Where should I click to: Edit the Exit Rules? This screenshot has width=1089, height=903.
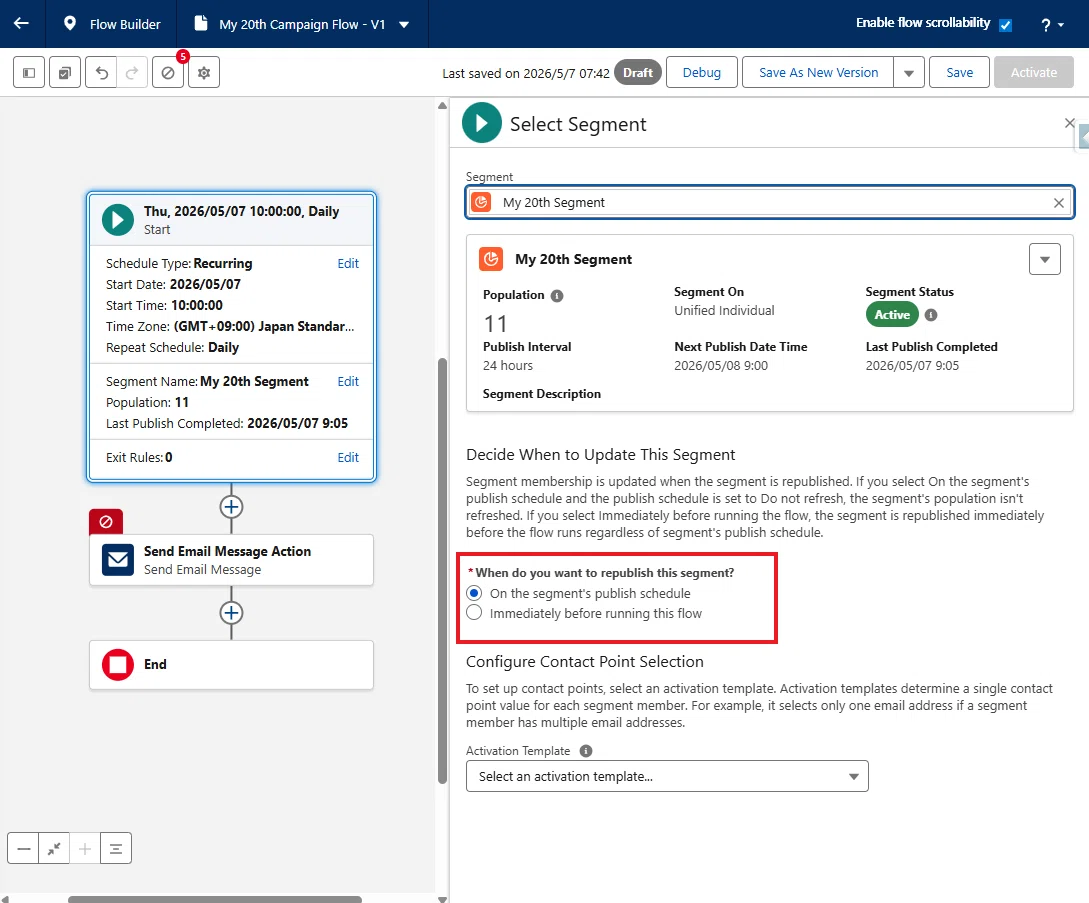pyautogui.click(x=348, y=457)
